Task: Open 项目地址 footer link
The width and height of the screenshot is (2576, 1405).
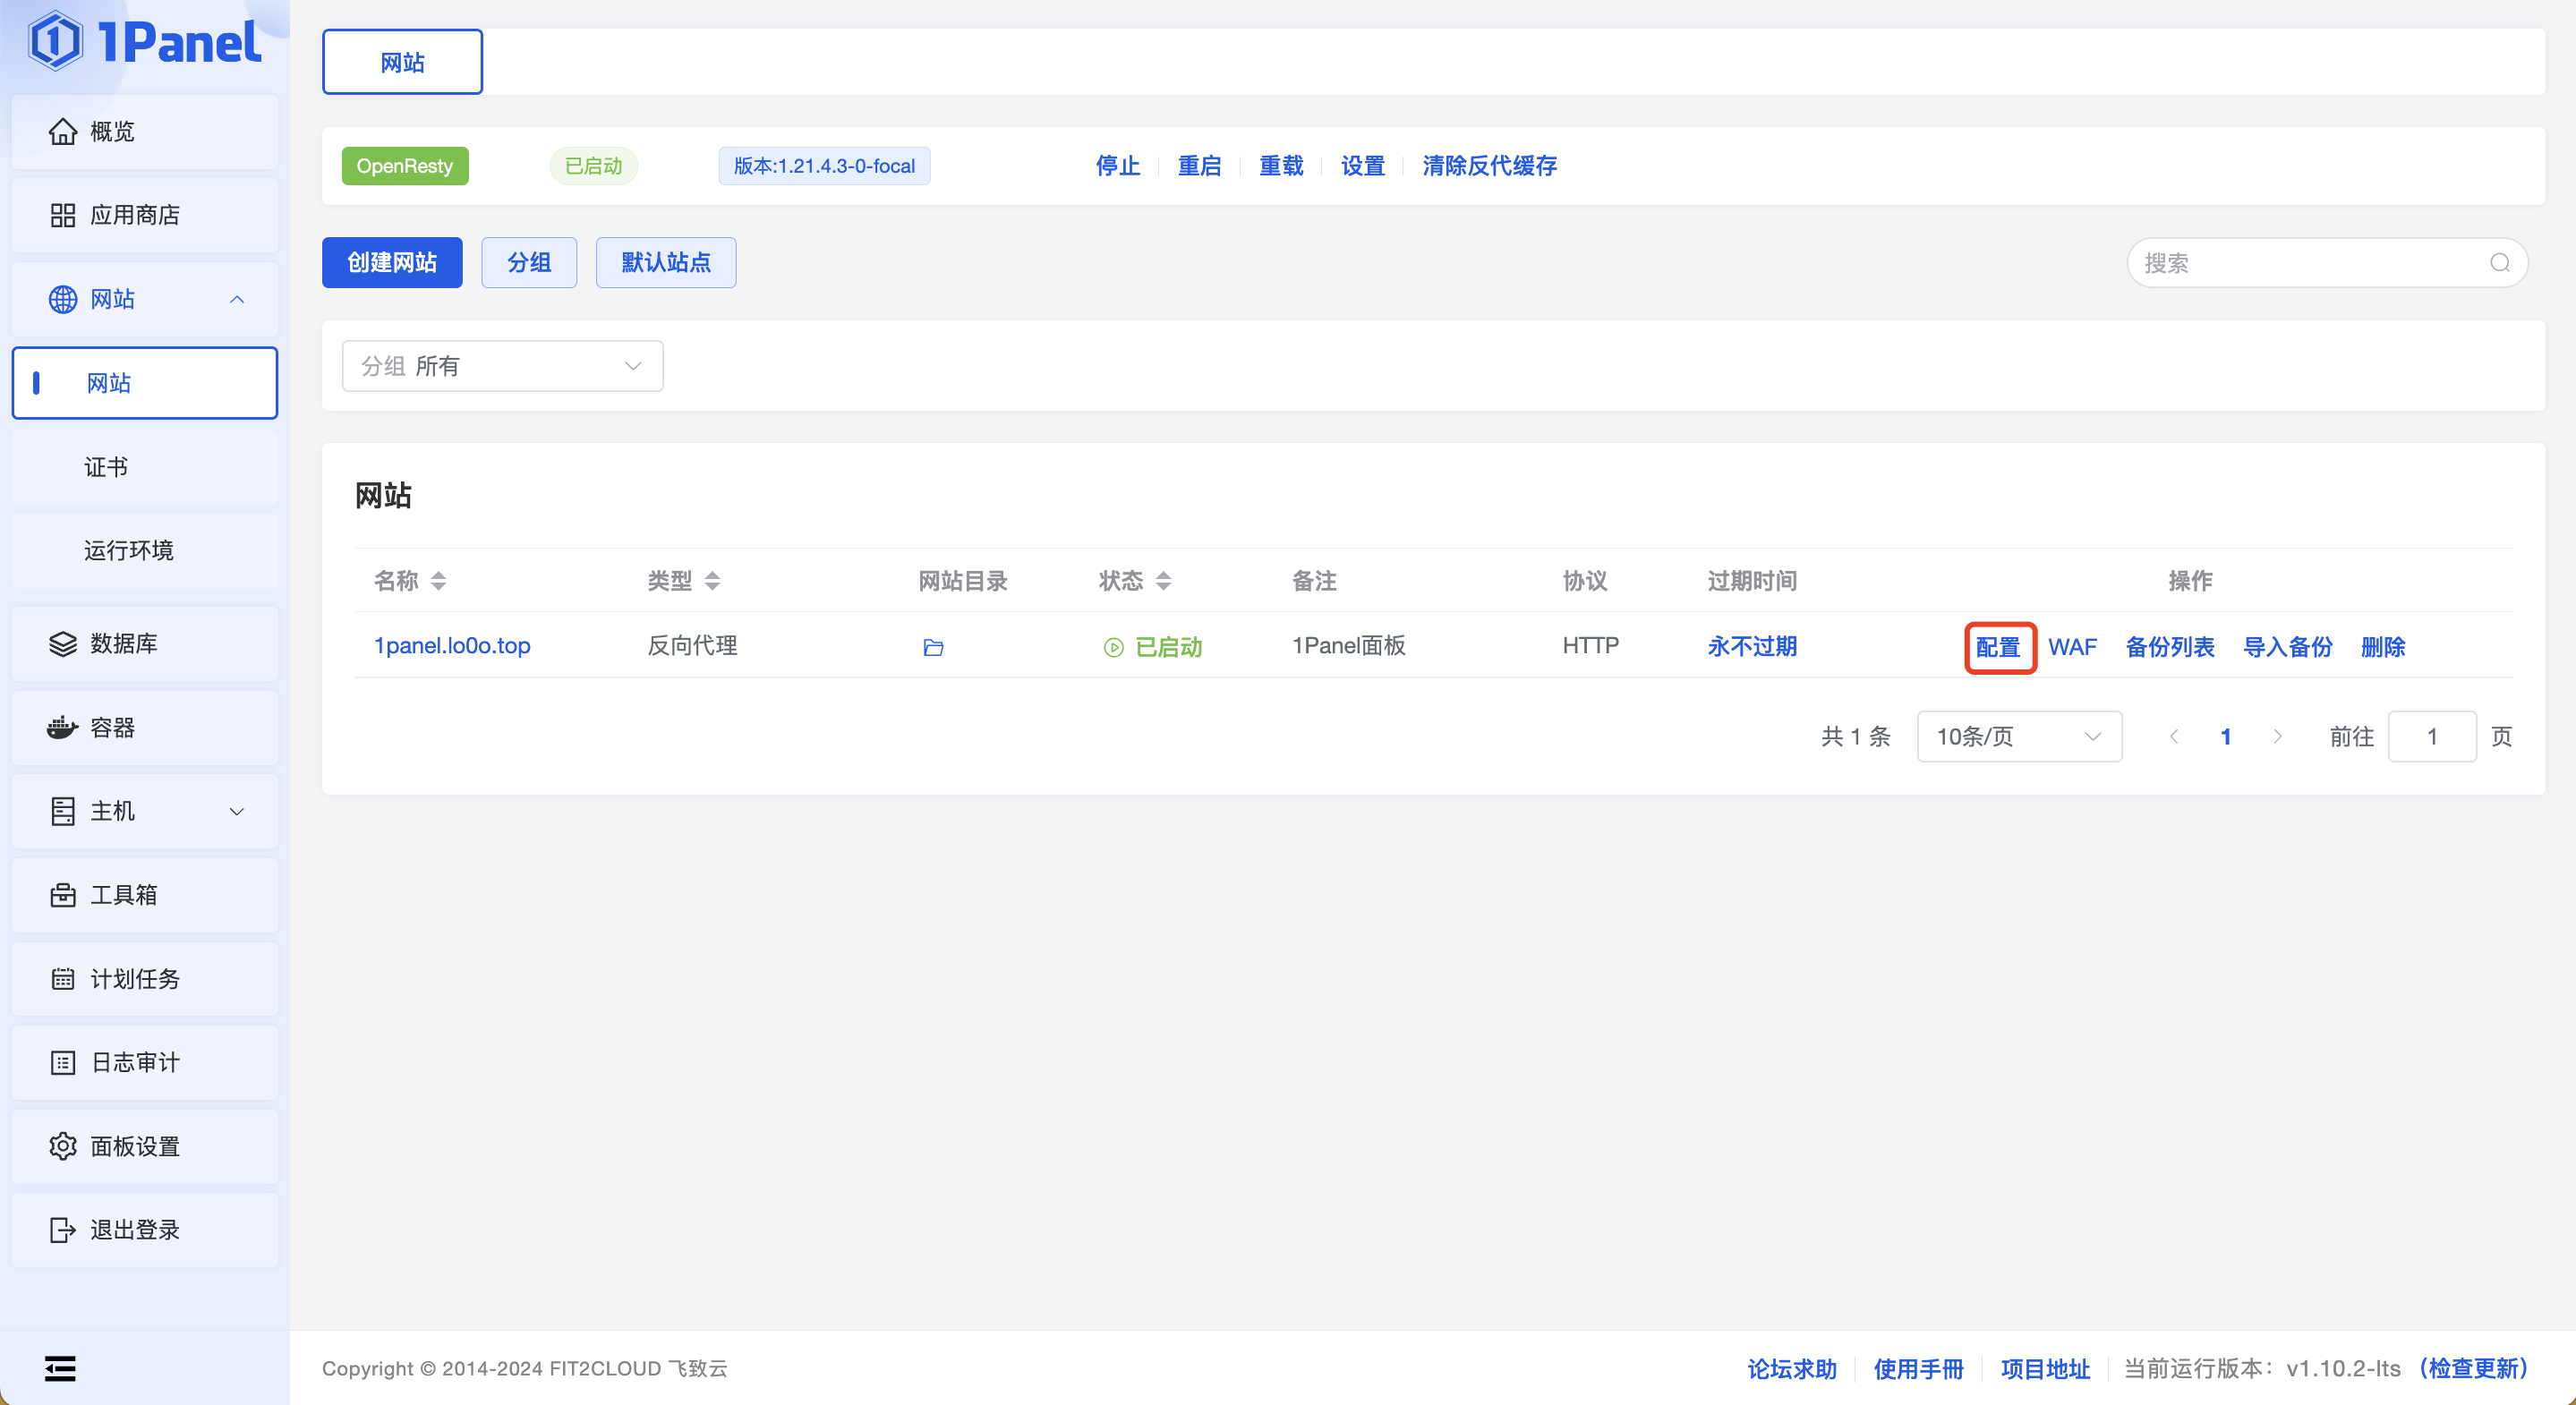Action: (2045, 1368)
